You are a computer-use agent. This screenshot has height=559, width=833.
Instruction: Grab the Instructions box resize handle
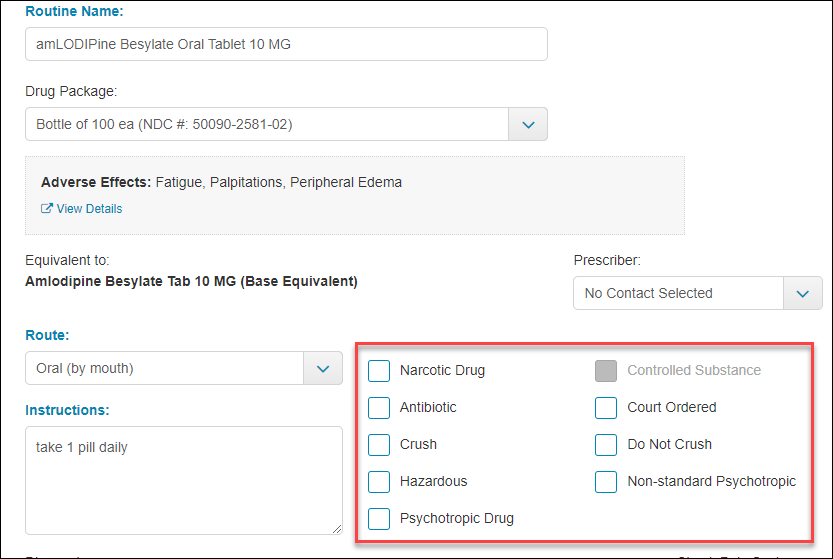pyautogui.click(x=337, y=529)
